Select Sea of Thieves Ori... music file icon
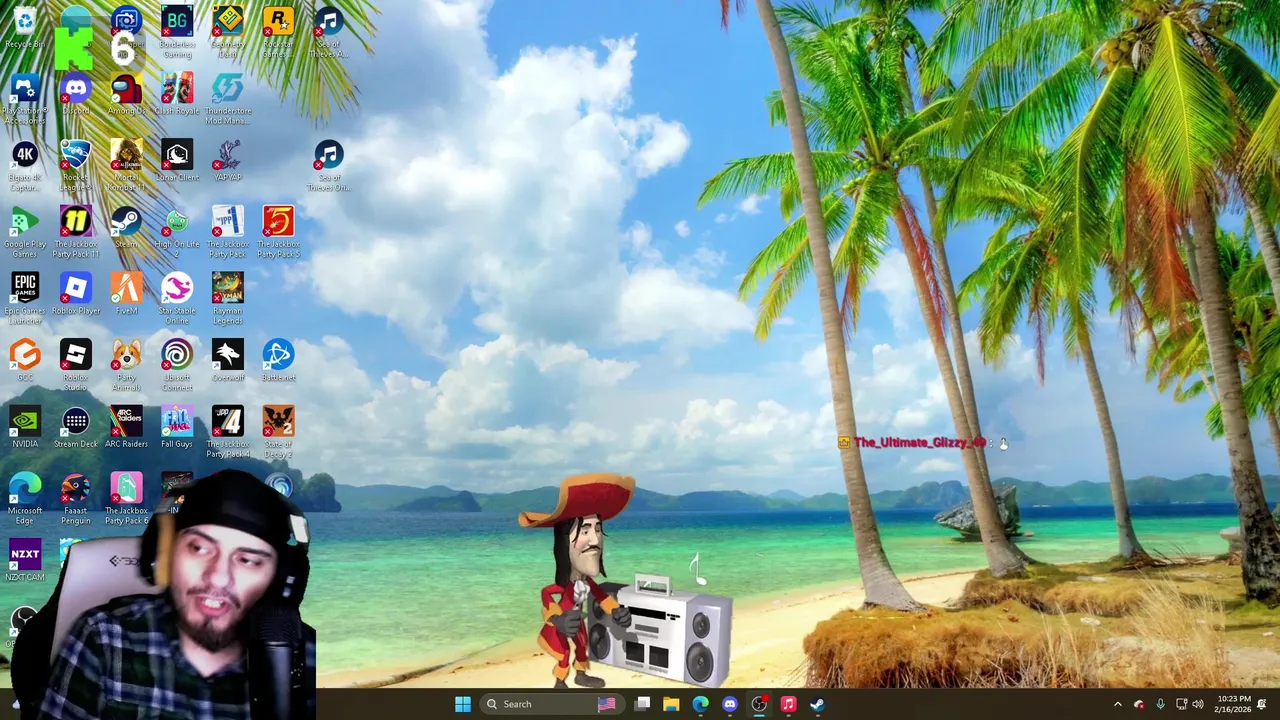Viewport: 1280px width, 720px height. 328,166
